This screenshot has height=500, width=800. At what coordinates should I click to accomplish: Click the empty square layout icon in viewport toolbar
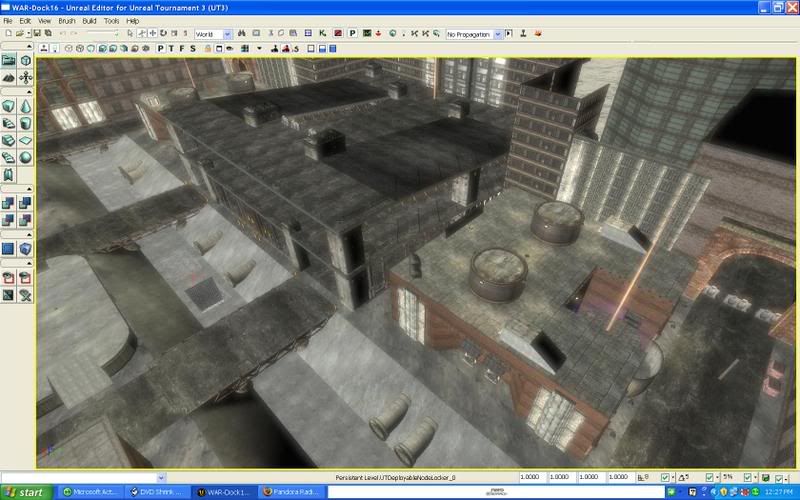point(311,48)
